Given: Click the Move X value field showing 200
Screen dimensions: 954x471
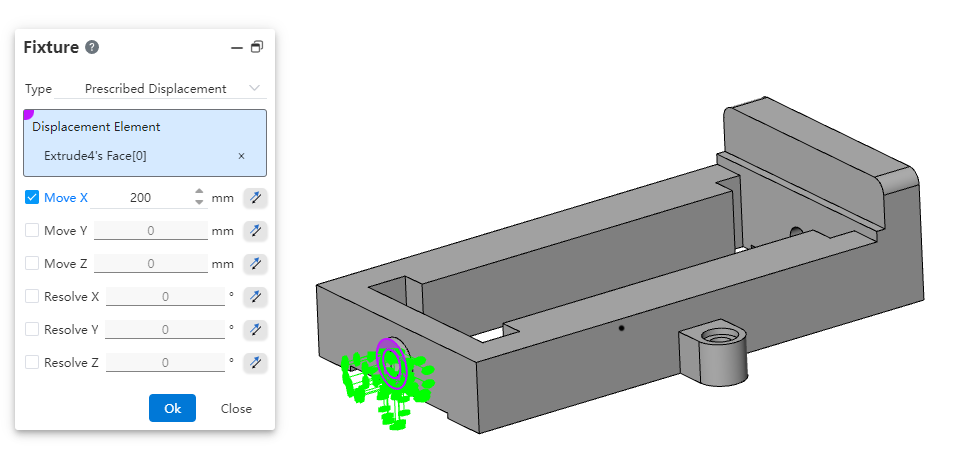Looking at the screenshot, I should [141, 198].
